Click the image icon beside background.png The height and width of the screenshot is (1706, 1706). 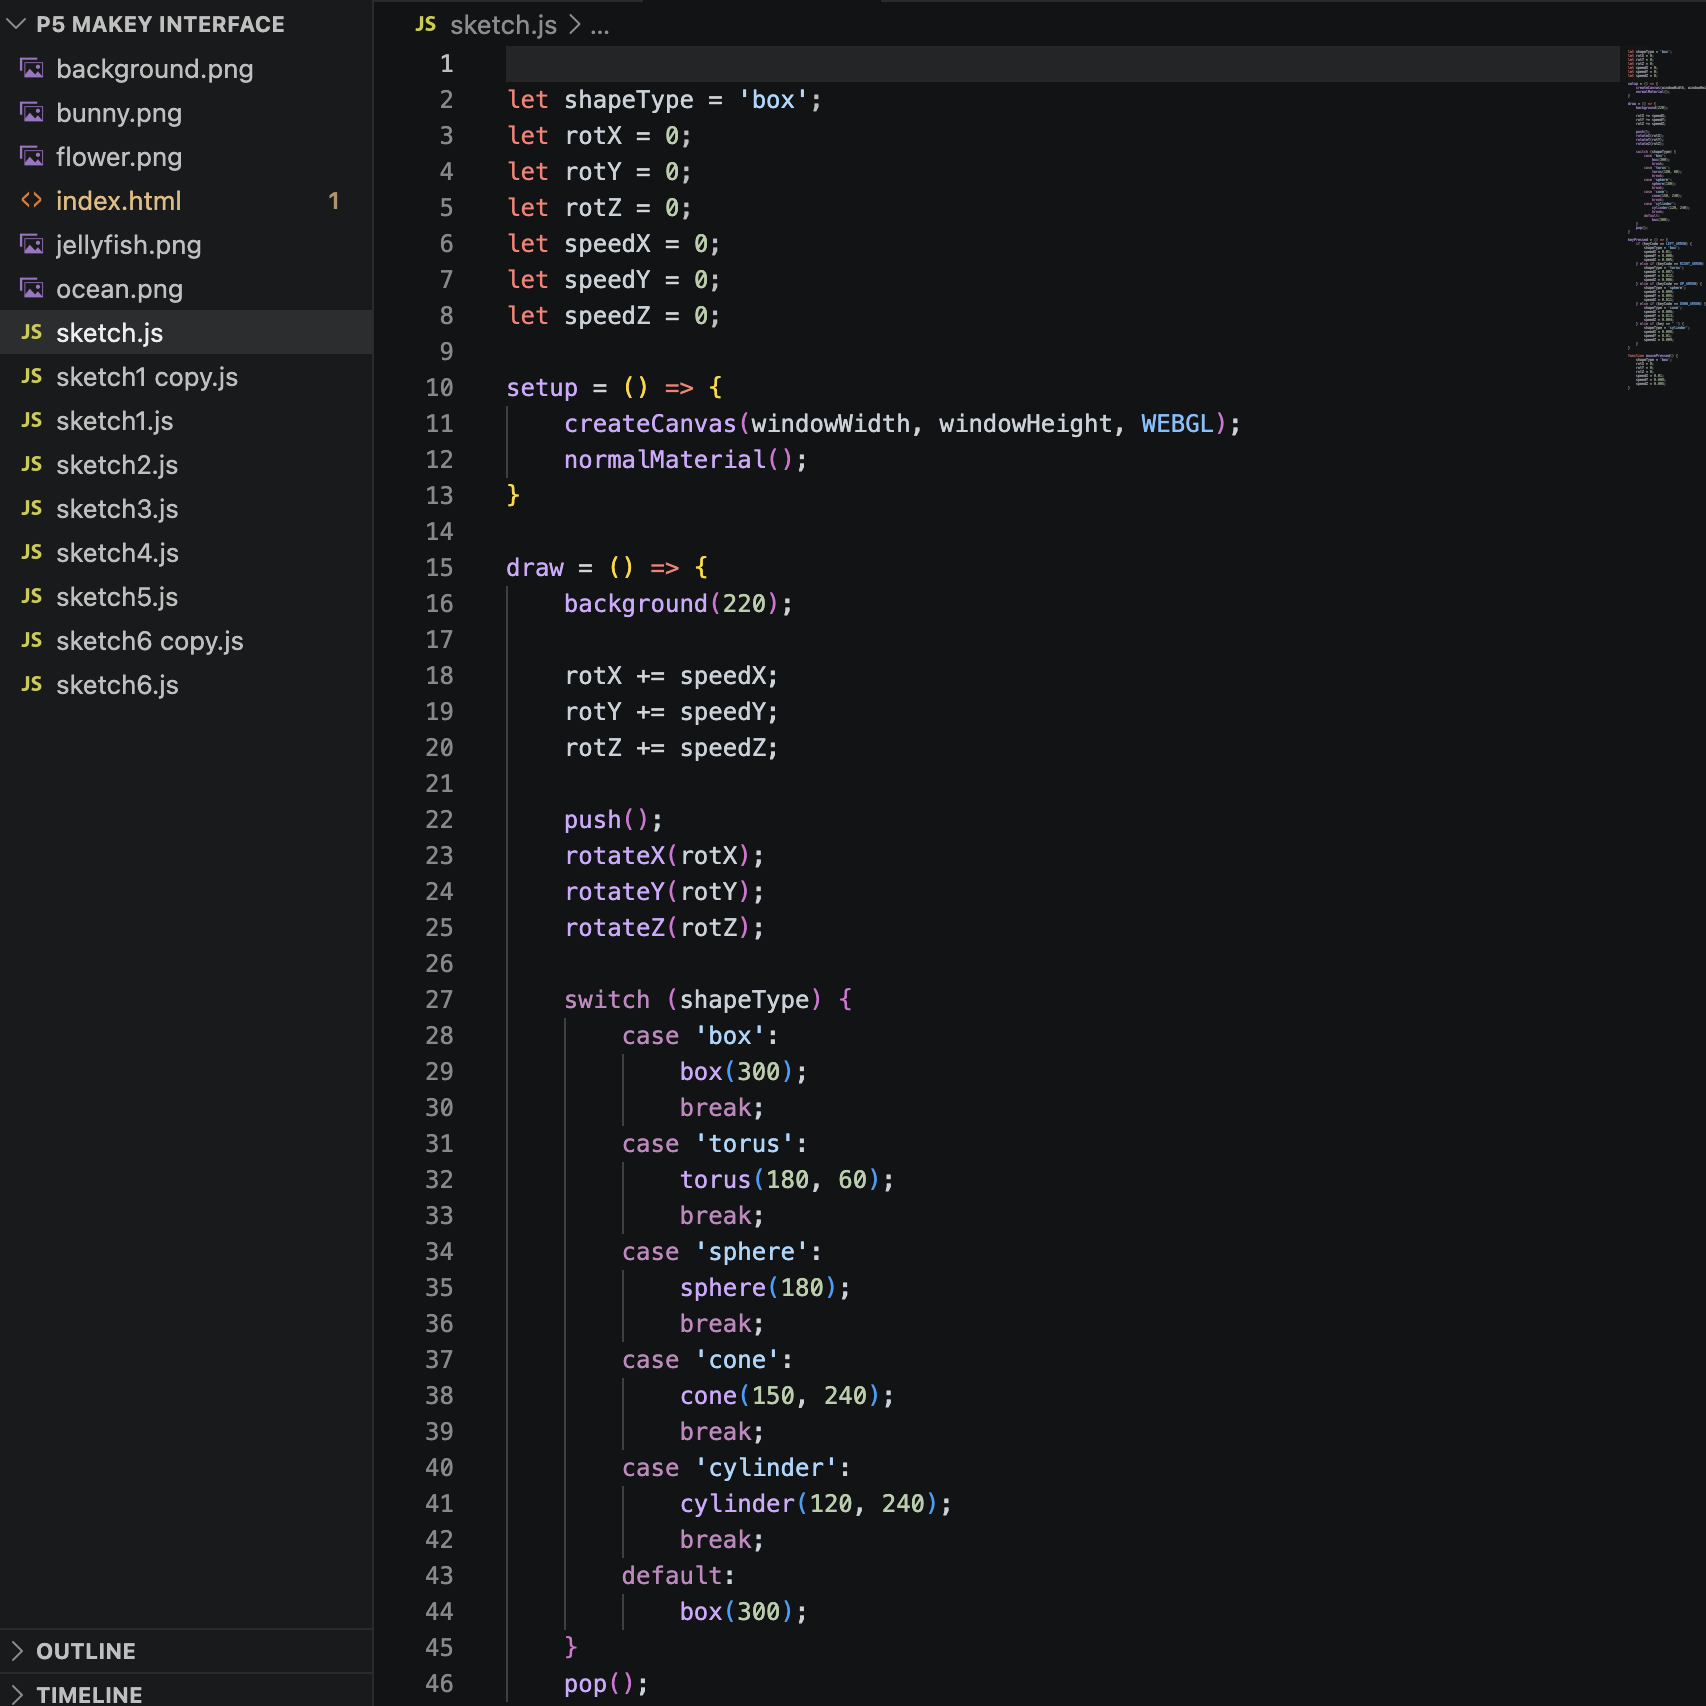coord(32,69)
